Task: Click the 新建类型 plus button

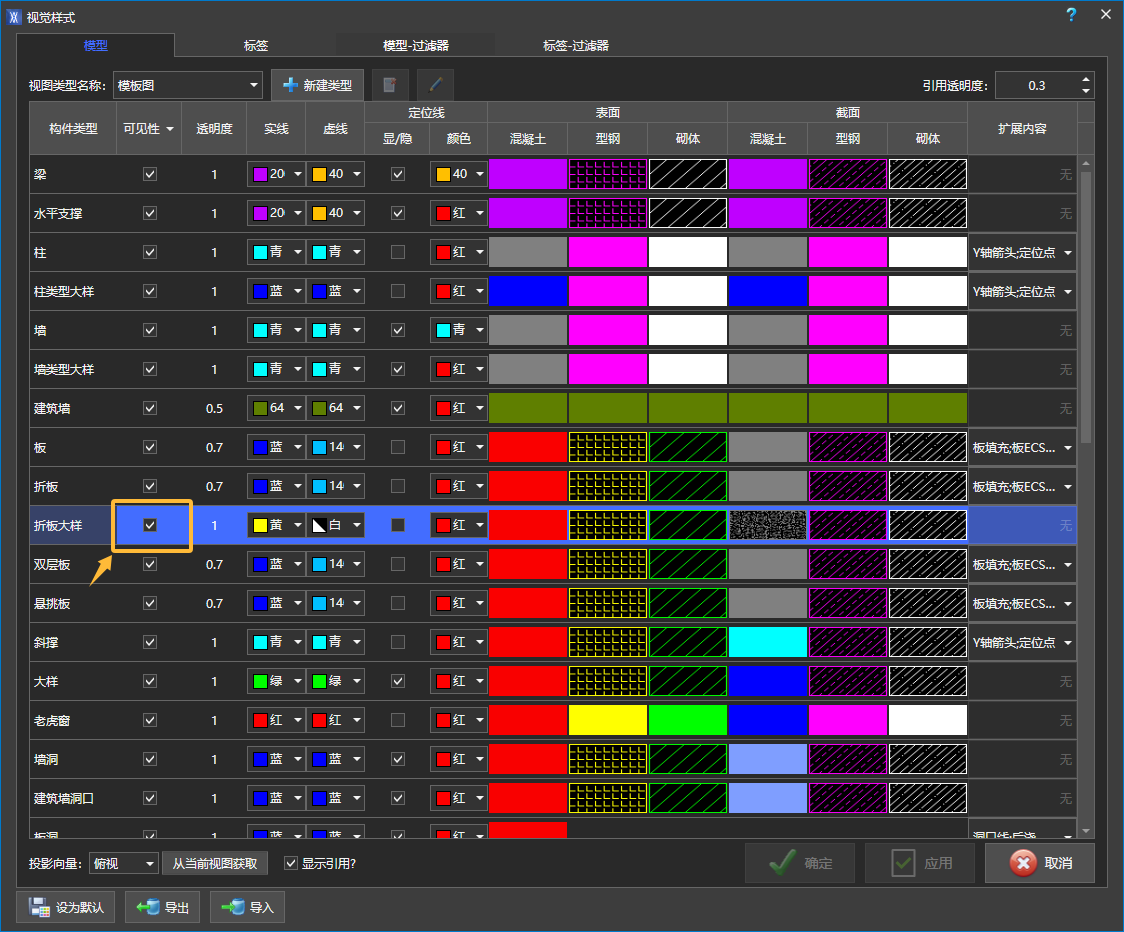Action: coord(317,85)
